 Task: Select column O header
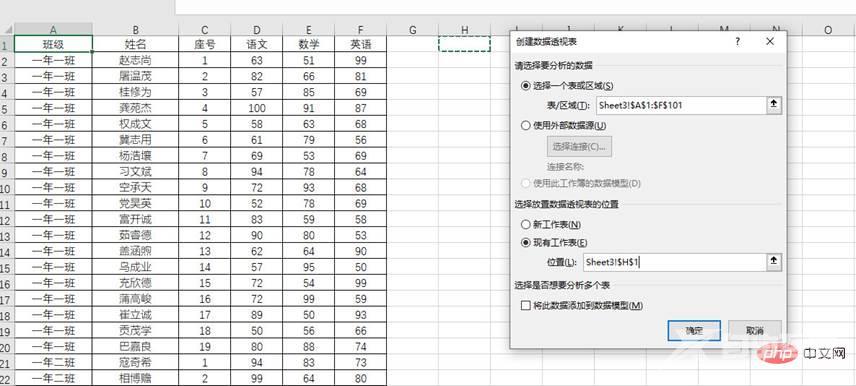pos(828,30)
